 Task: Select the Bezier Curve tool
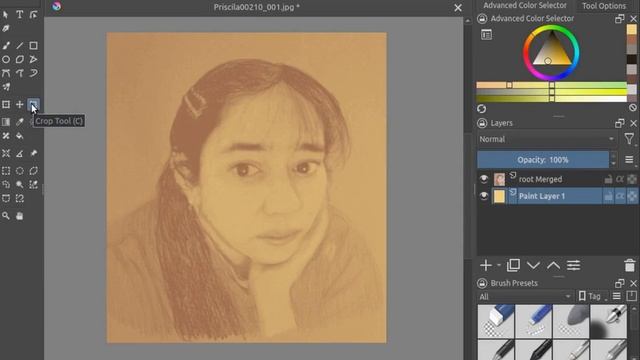click(6, 73)
